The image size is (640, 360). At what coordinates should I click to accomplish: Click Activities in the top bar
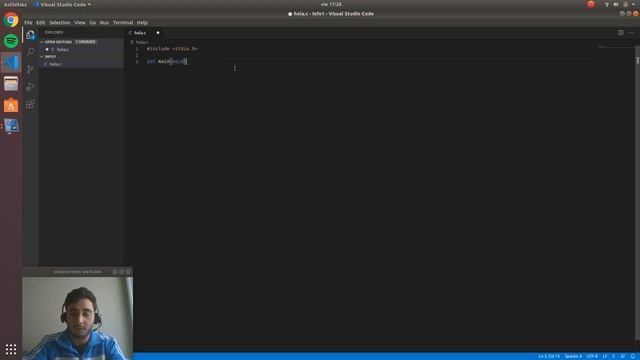click(15, 4)
